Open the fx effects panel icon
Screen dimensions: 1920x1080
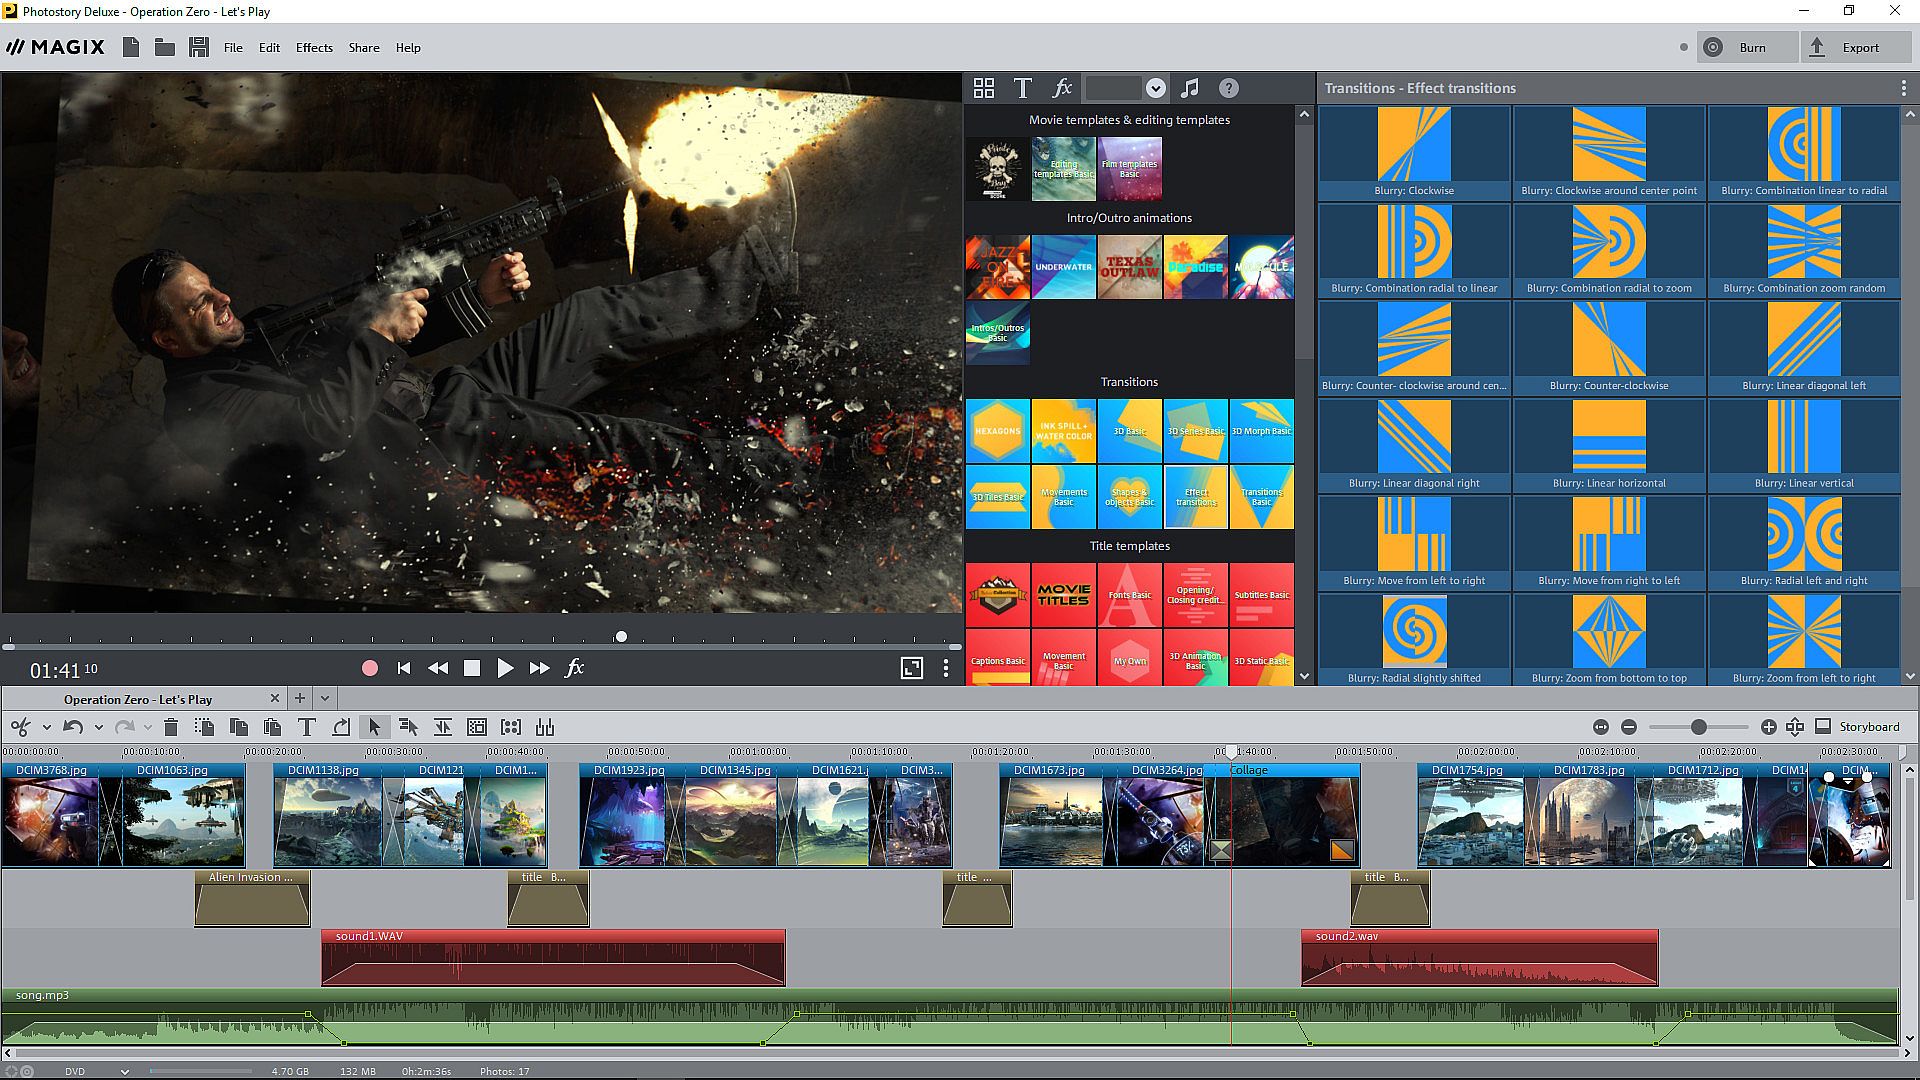1062,88
